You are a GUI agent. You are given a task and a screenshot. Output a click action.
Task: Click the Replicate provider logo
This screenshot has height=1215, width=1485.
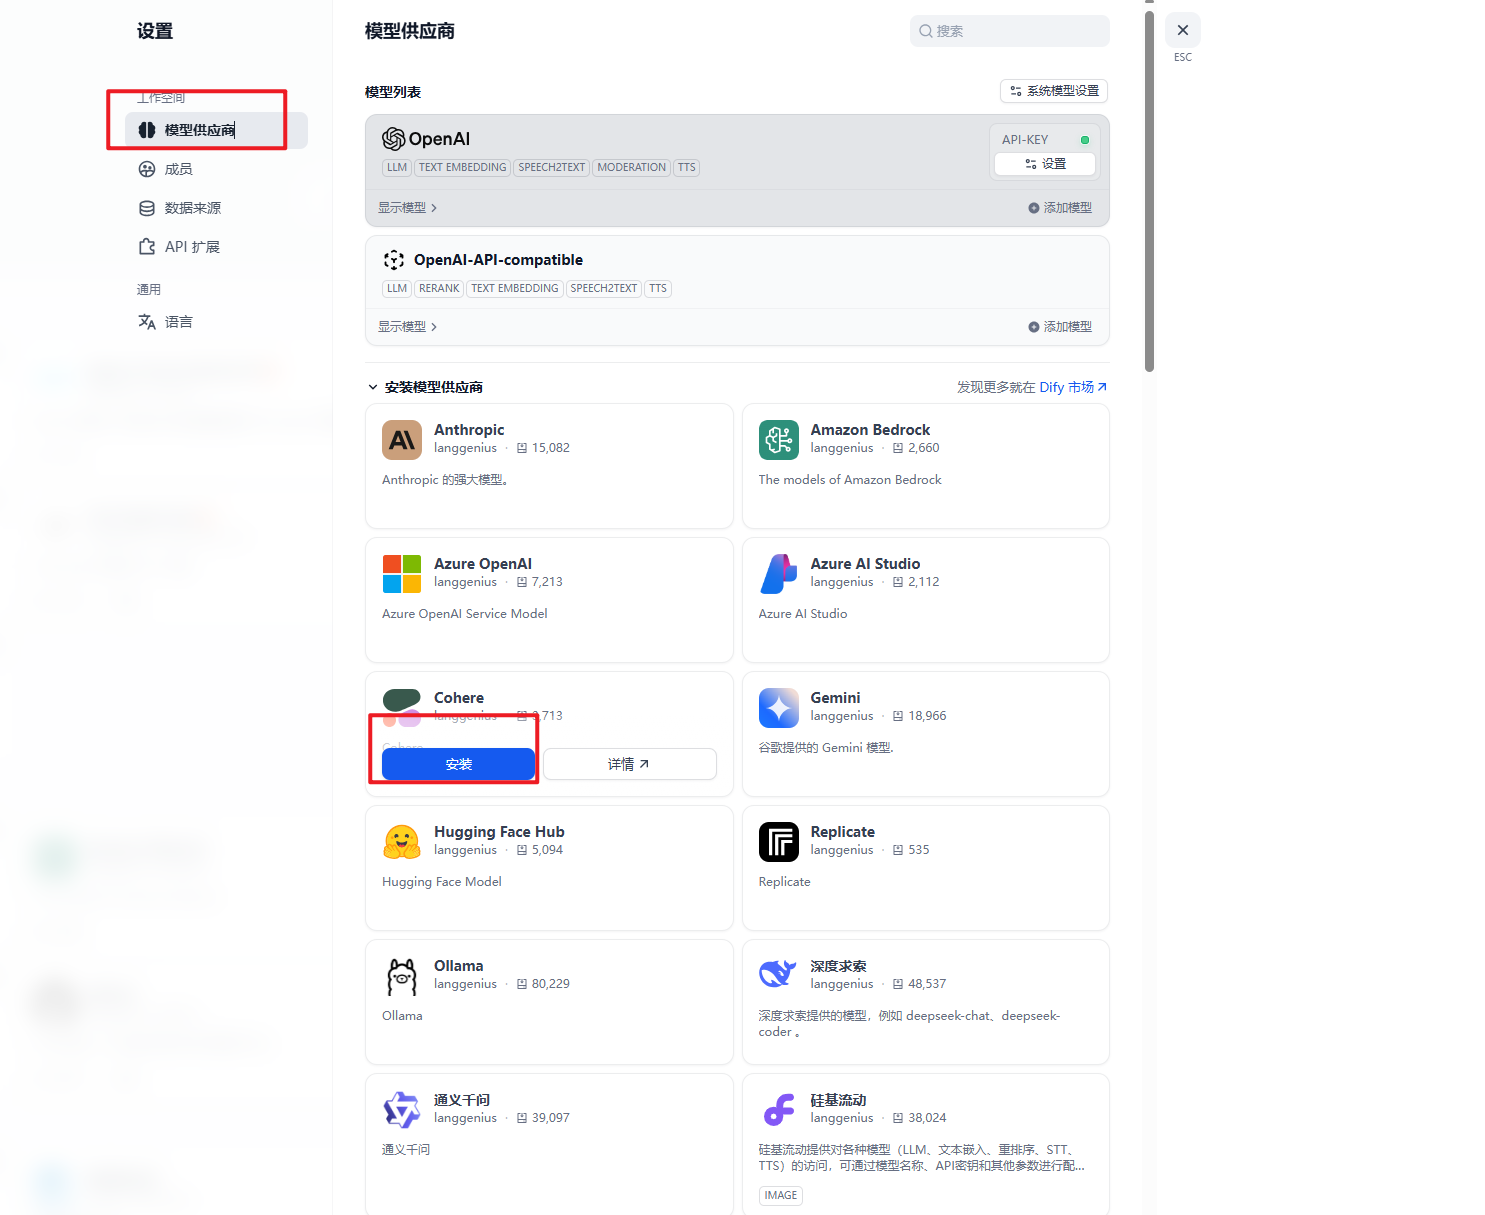click(779, 842)
